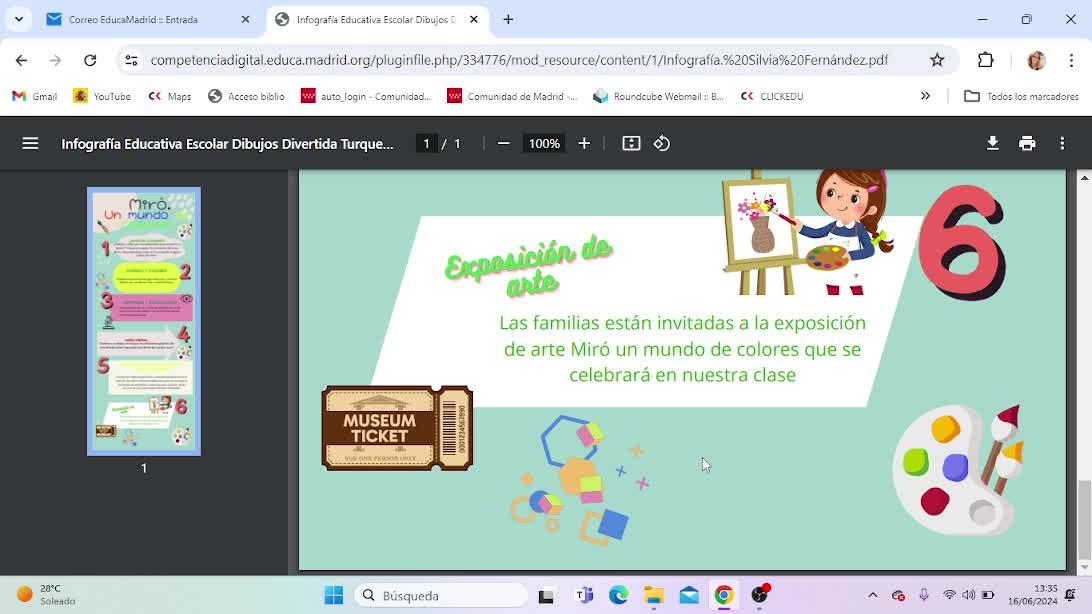The width and height of the screenshot is (1092, 614).
Task: Click the Museum Ticket image in PDF
Action: (397, 428)
